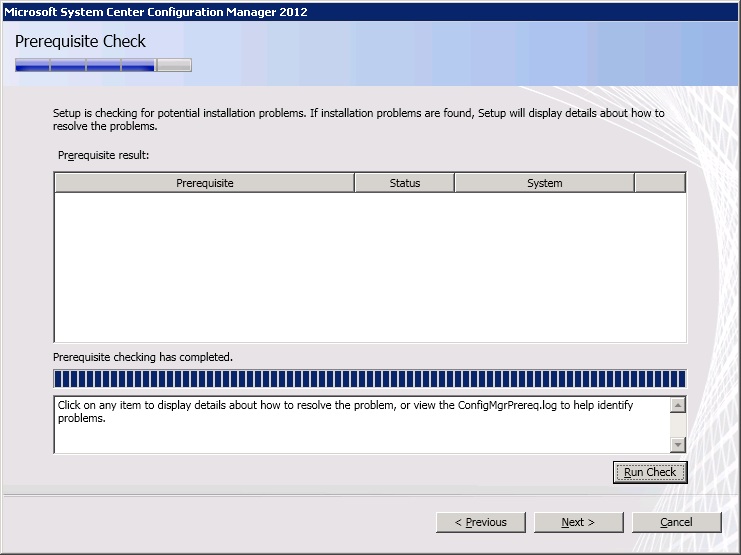Click the Run Check button
This screenshot has height=555, width=741.
coord(650,472)
